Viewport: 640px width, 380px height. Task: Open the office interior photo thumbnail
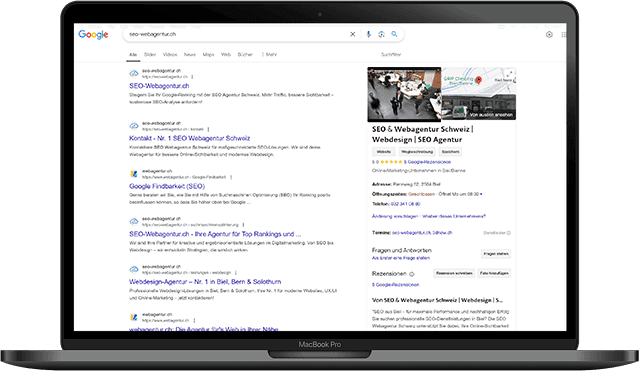tap(404, 95)
